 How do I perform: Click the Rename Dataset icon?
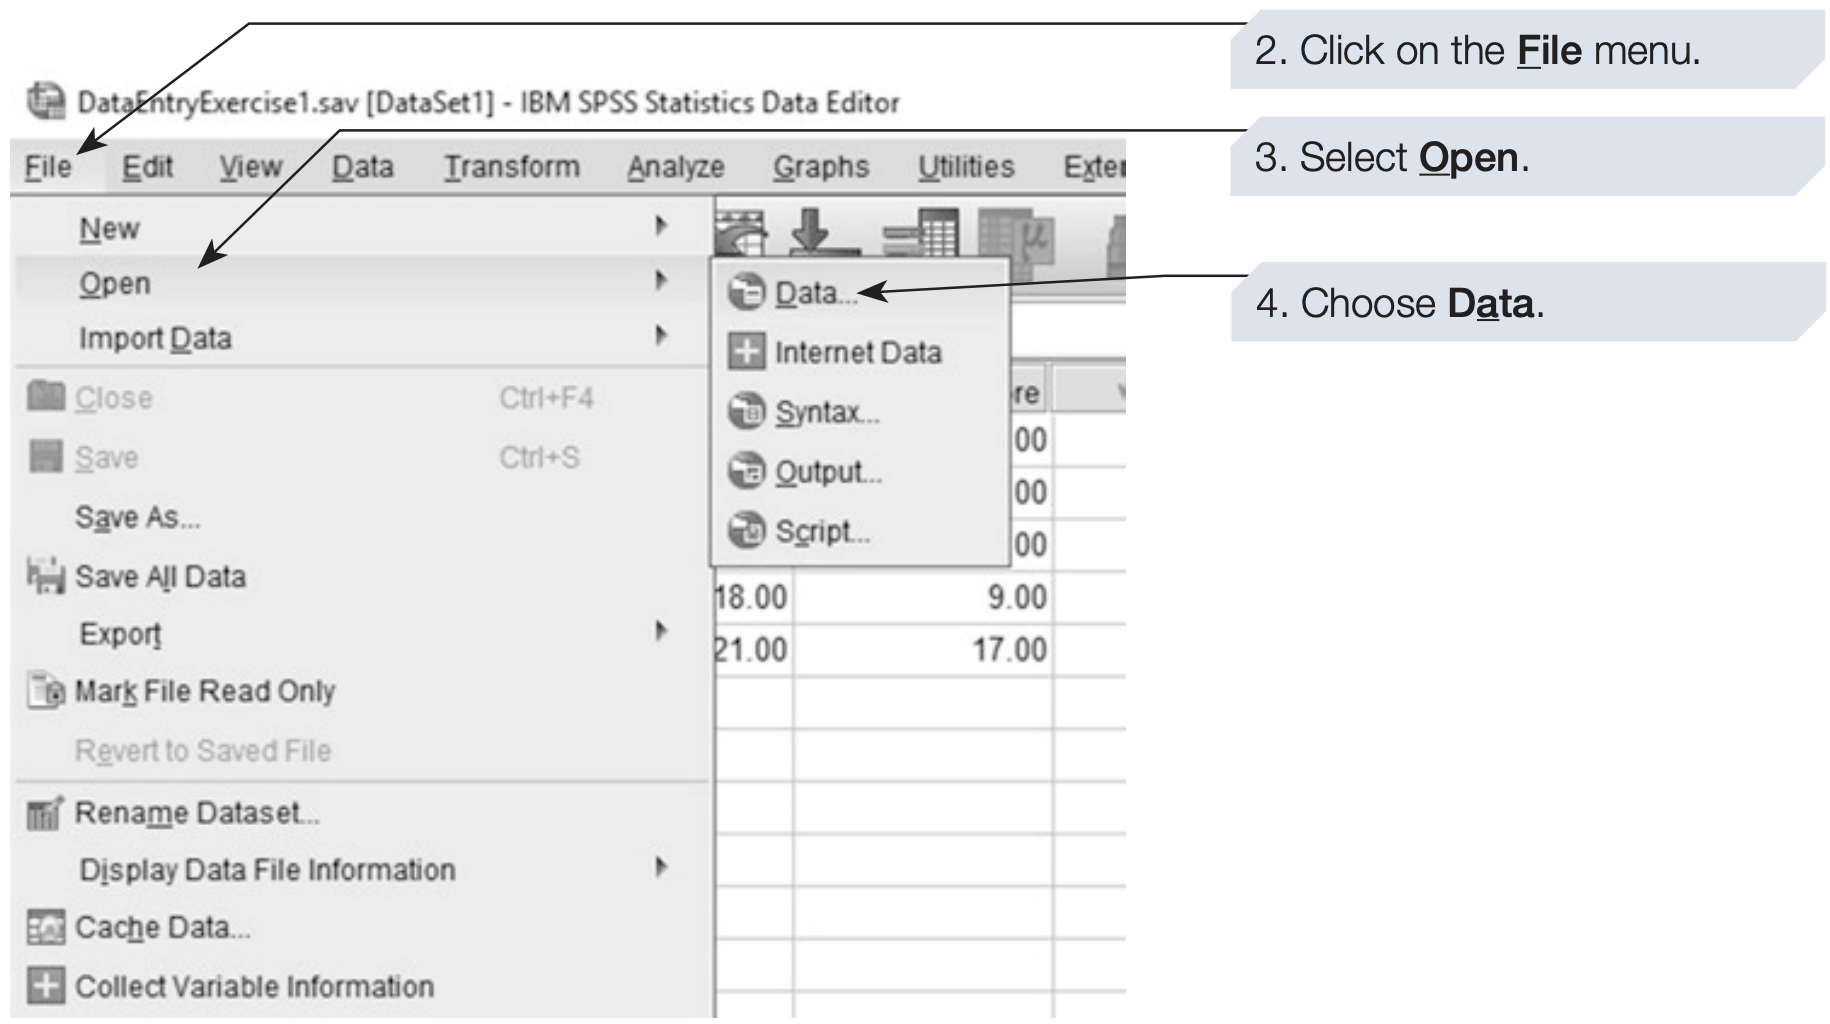45,814
